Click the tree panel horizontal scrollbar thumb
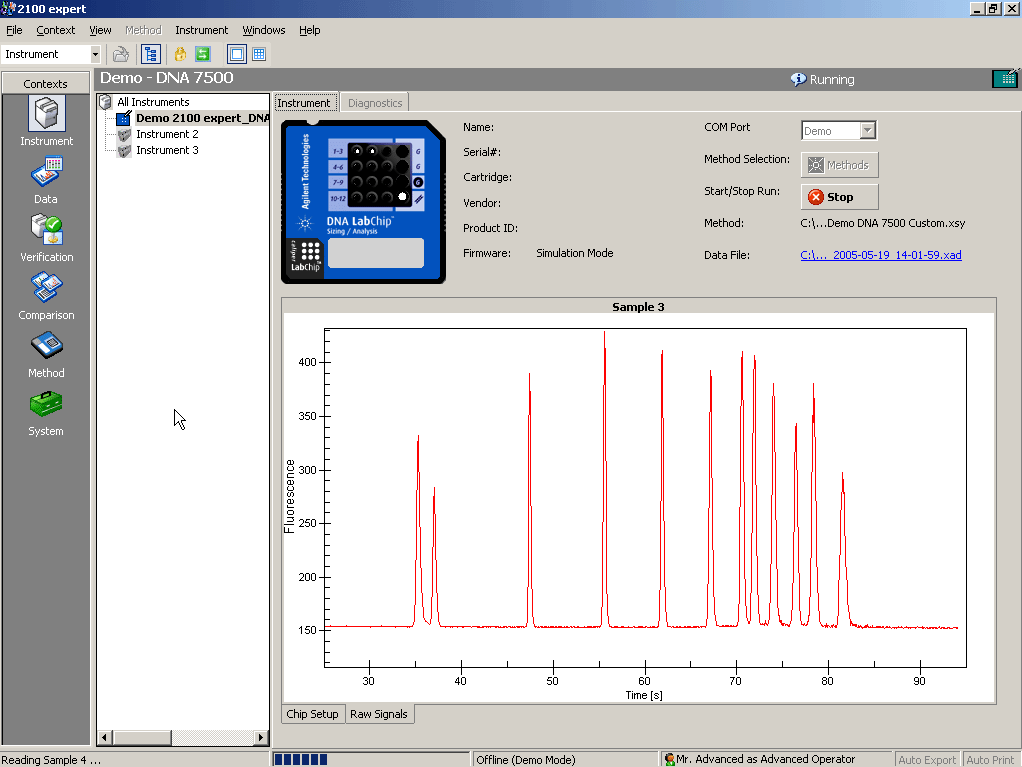 [141, 737]
